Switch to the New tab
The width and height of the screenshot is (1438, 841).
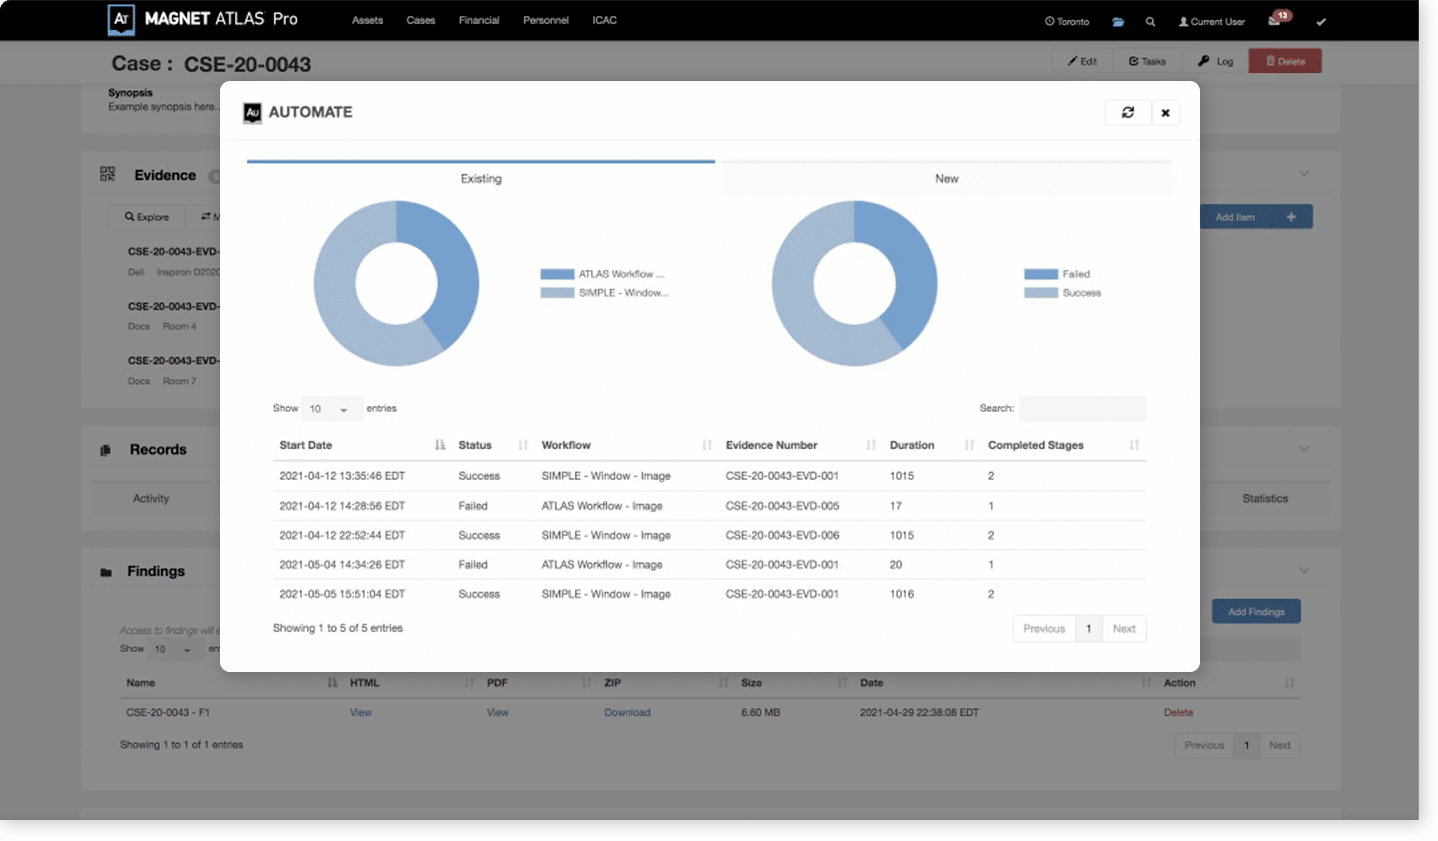(946, 178)
